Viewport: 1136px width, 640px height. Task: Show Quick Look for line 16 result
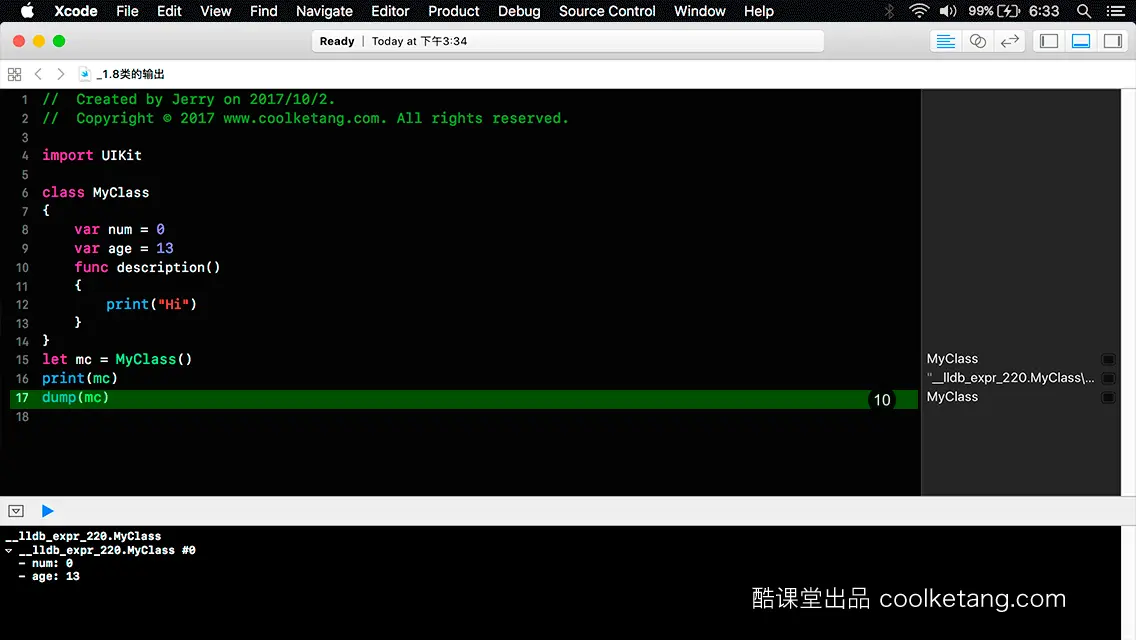point(1108,378)
